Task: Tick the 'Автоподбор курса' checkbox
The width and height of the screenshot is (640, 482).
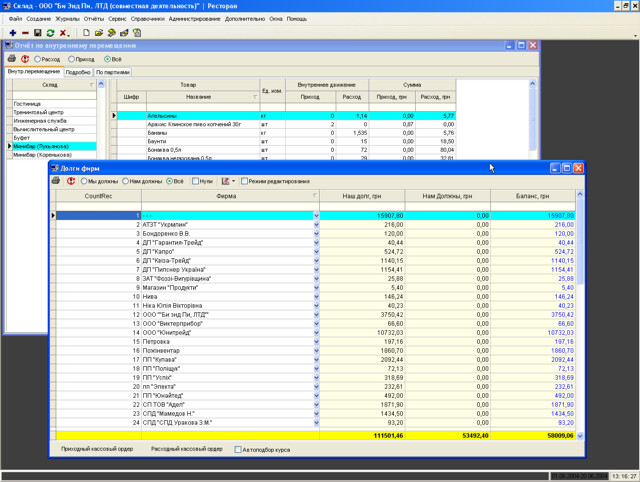Action: pos(237,449)
